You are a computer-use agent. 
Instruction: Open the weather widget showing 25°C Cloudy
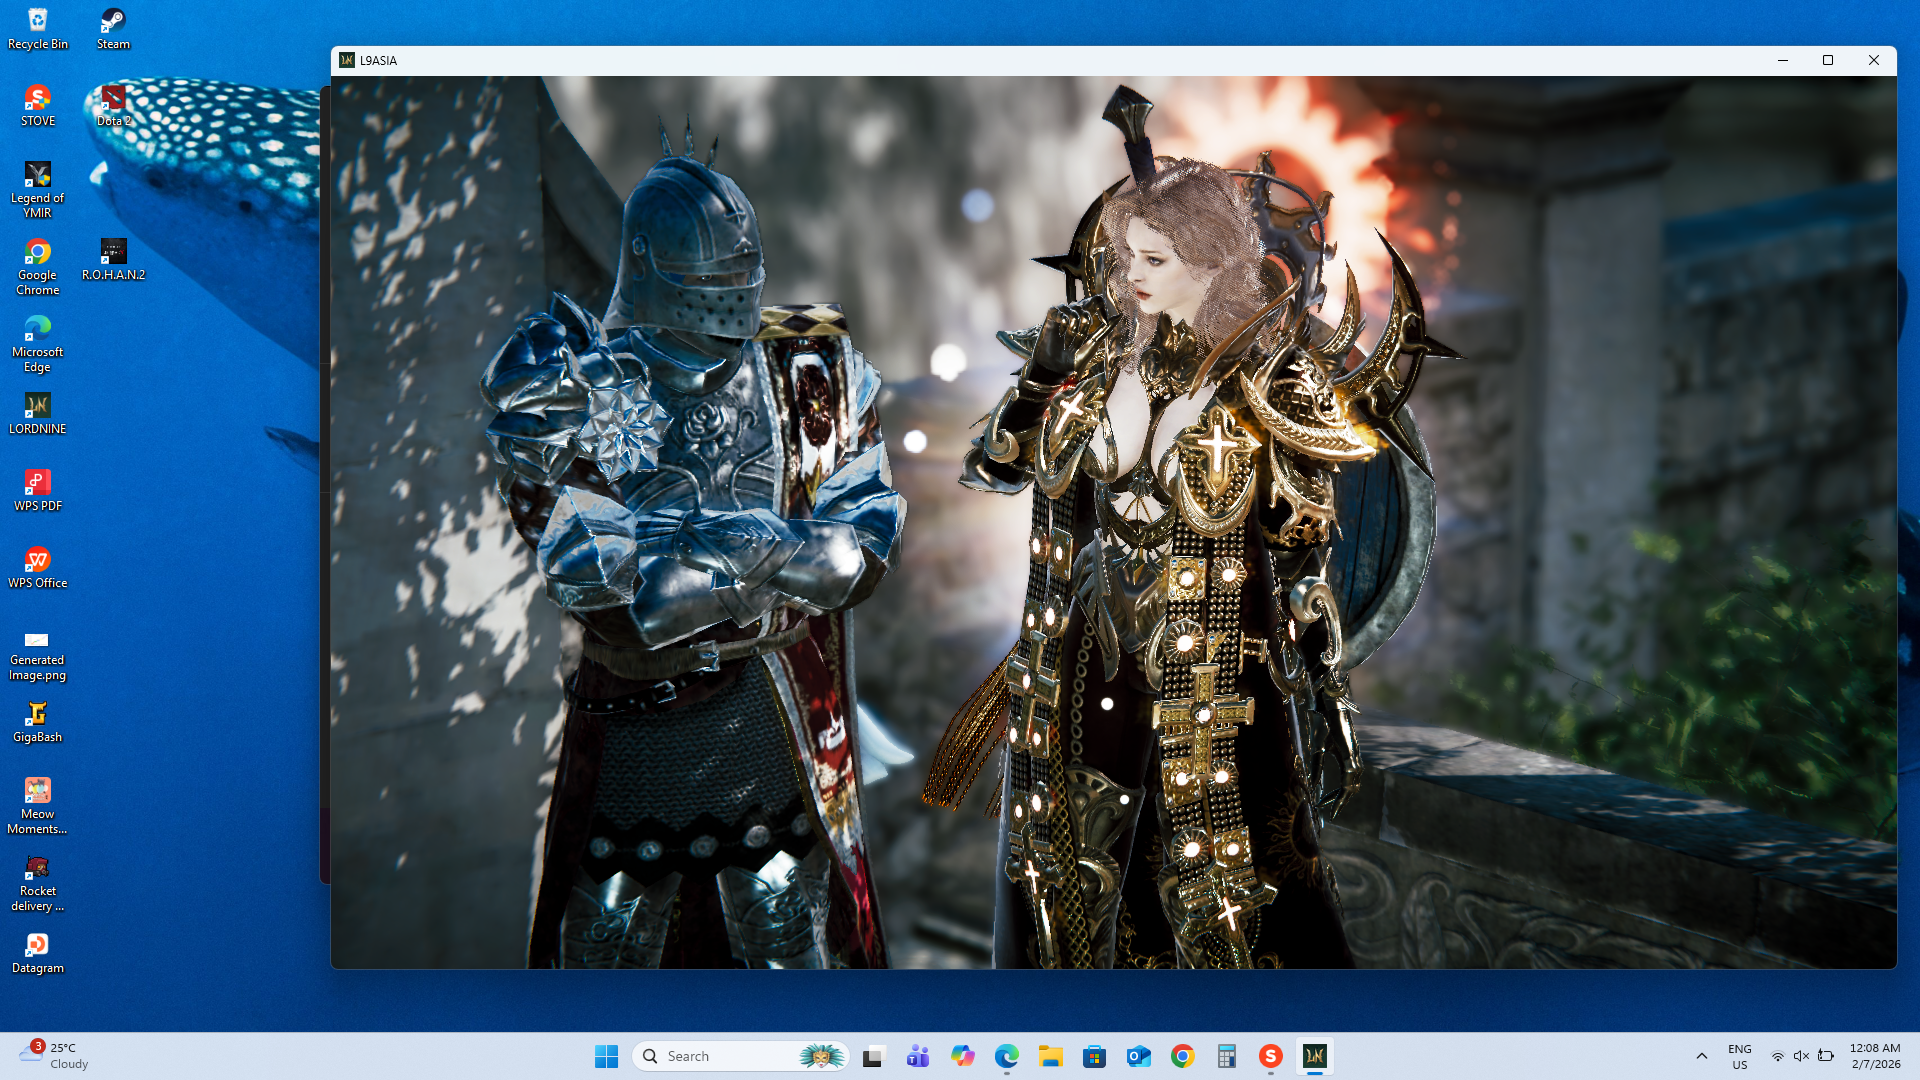point(55,1056)
